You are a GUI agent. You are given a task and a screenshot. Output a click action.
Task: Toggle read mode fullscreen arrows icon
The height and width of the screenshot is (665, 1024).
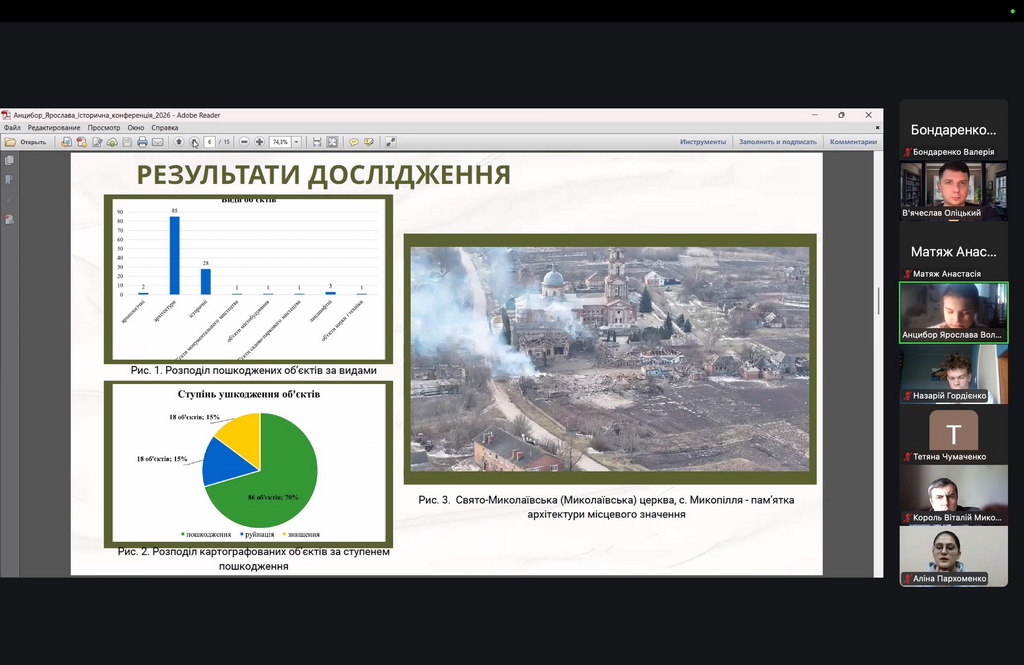(x=391, y=142)
